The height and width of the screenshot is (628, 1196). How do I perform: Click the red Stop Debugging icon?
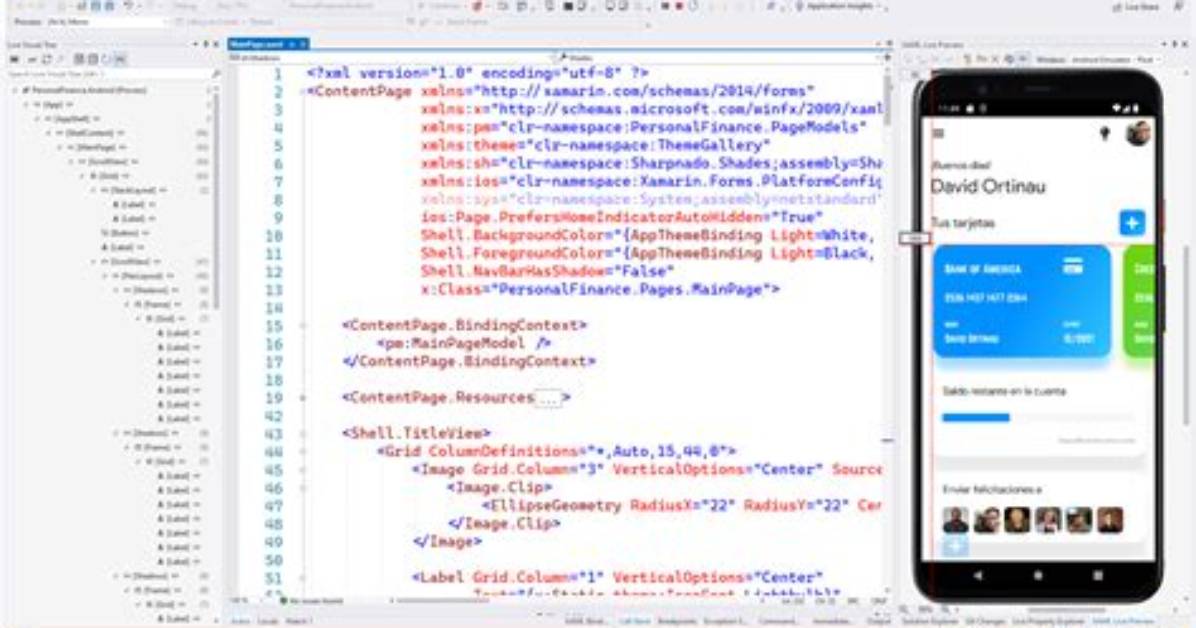pos(678,6)
